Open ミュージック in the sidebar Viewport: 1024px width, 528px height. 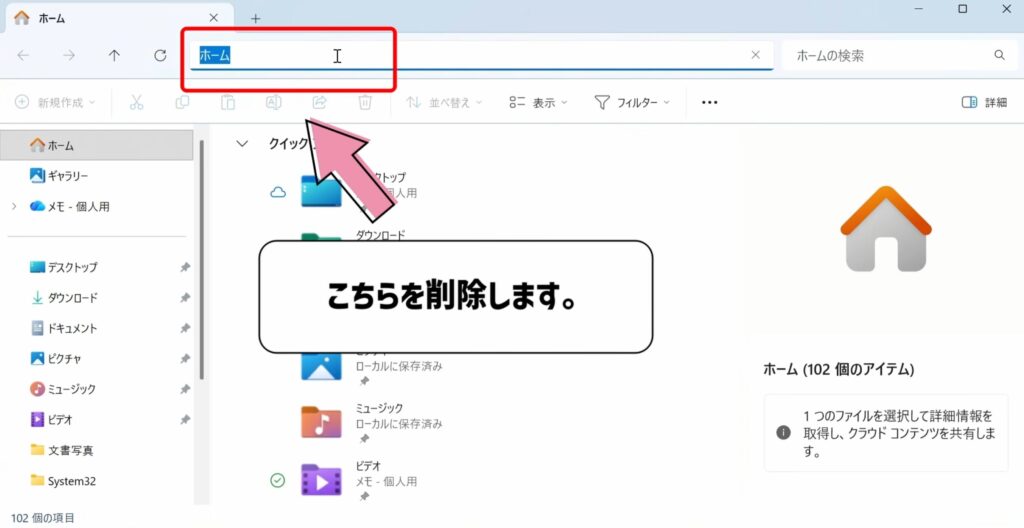point(63,389)
